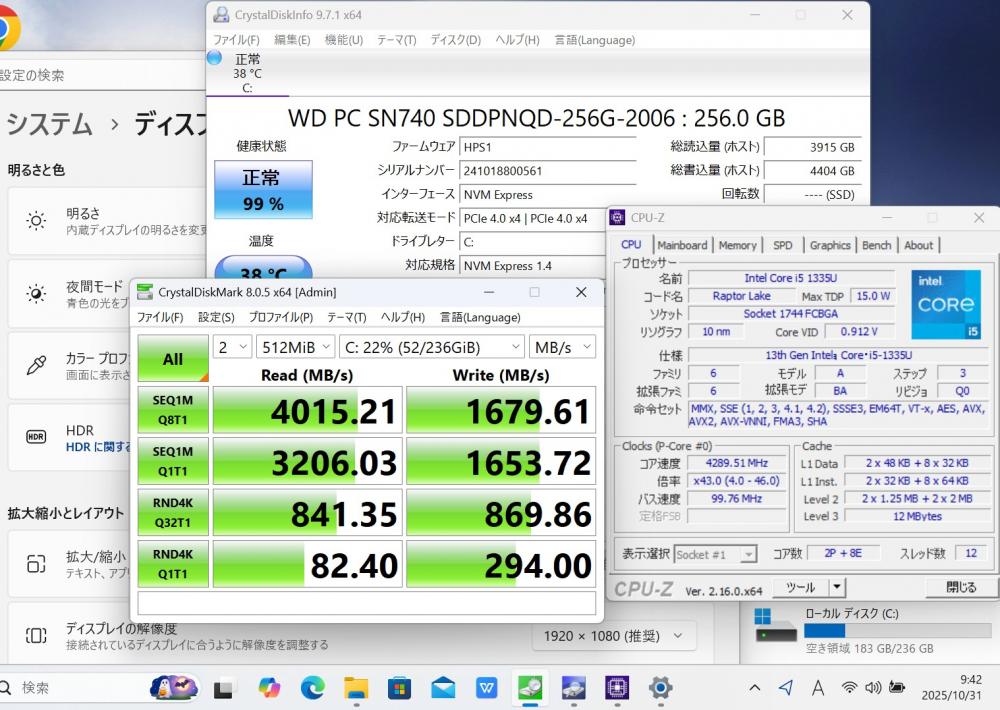Click the blue health status disk icon for C:

click(x=214, y=58)
